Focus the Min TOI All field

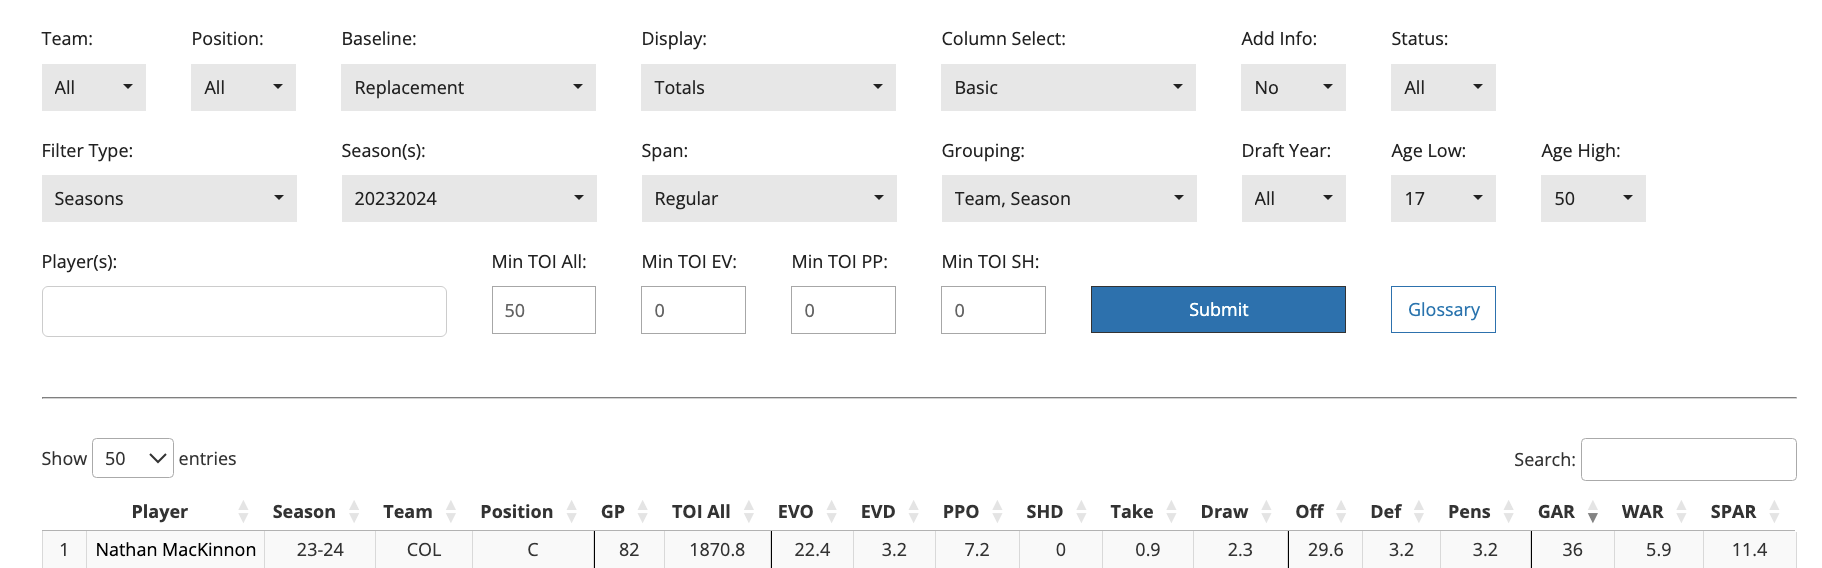543,310
